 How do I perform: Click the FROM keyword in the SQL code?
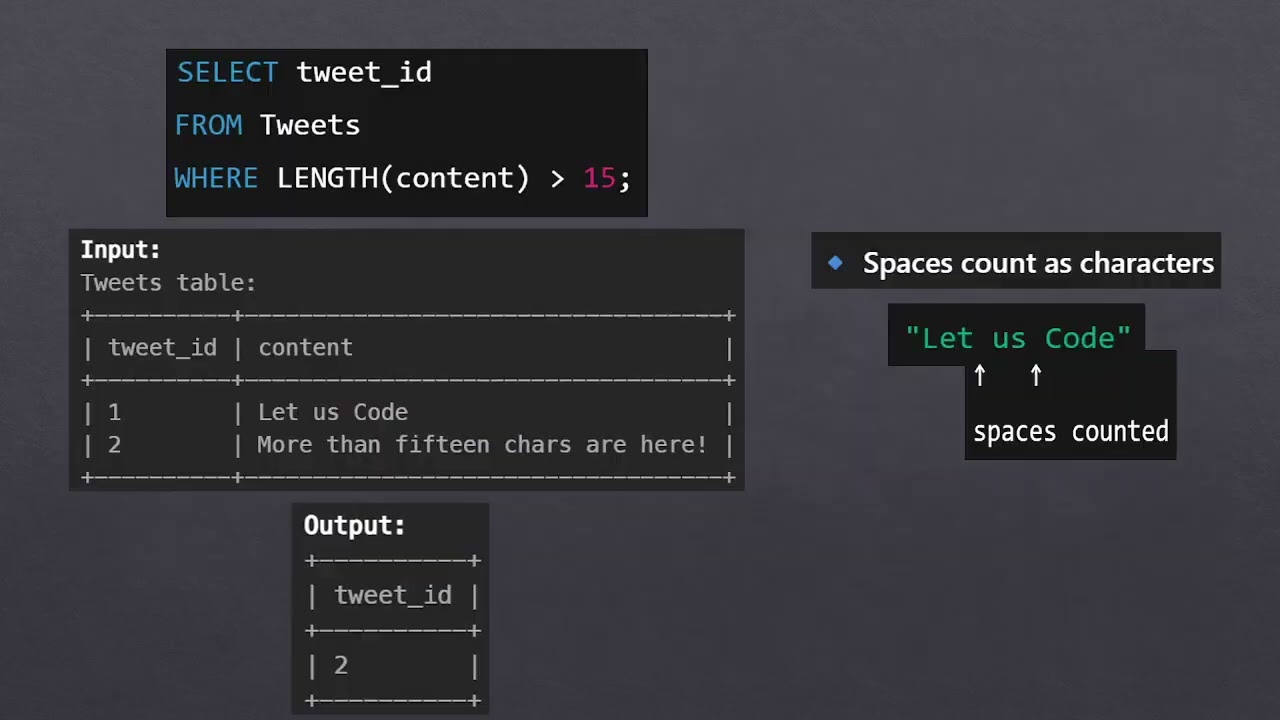[208, 125]
